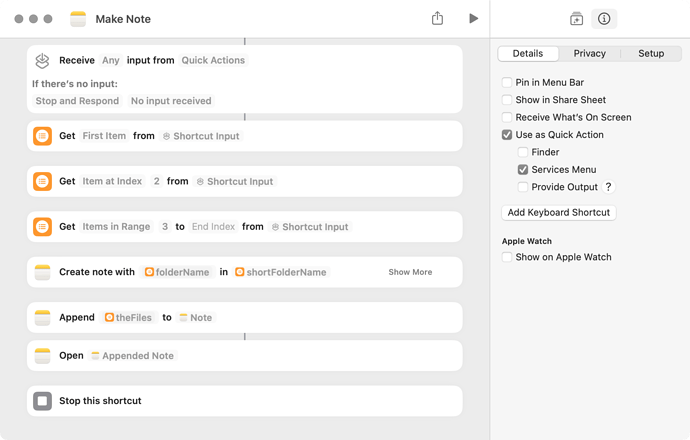Click the shortcut details info icon
This screenshot has height=440, width=690.
click(x=603, y=19)
